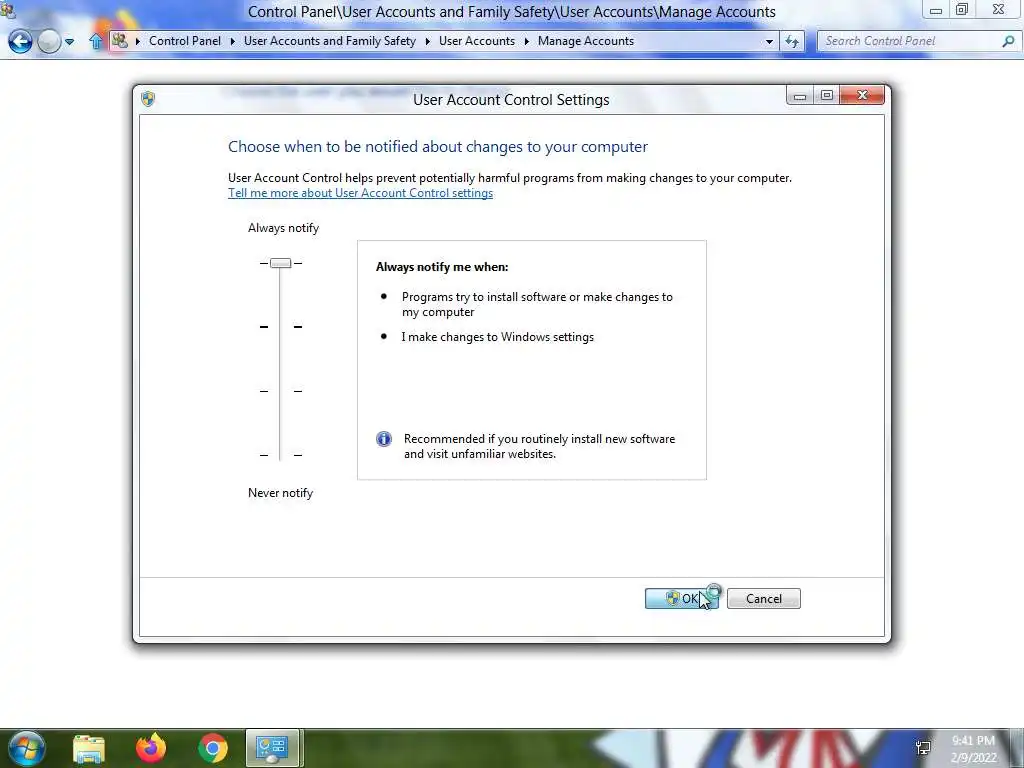Set slider to second notch from top
Viewport: 1024px width, 768px height.
click(280, 327)
